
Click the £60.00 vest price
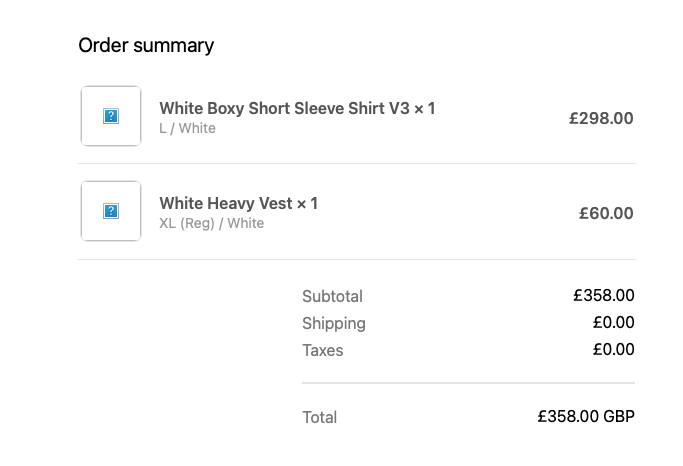(x=606, y=213)
